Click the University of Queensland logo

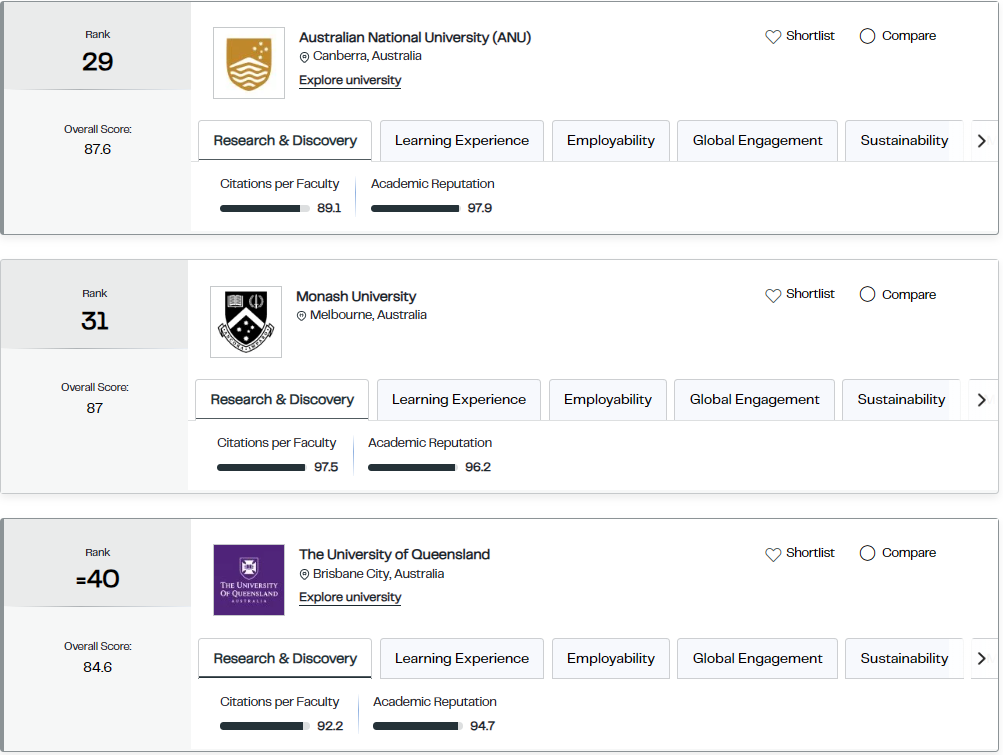(249, 580)
